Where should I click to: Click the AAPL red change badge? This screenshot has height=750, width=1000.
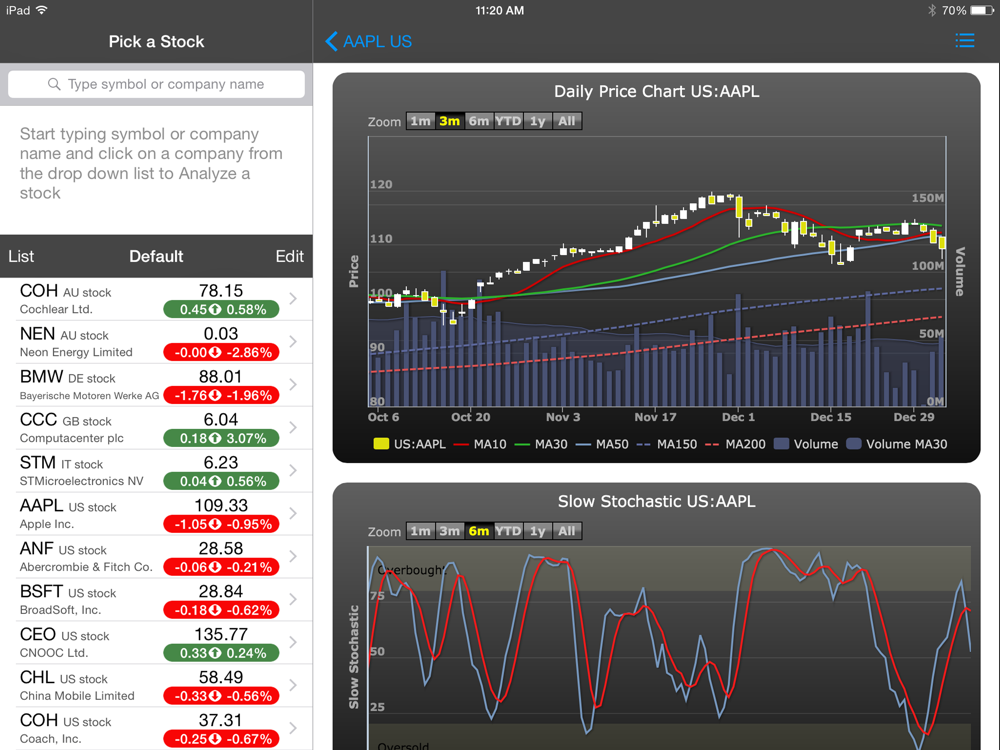[221, 524]
